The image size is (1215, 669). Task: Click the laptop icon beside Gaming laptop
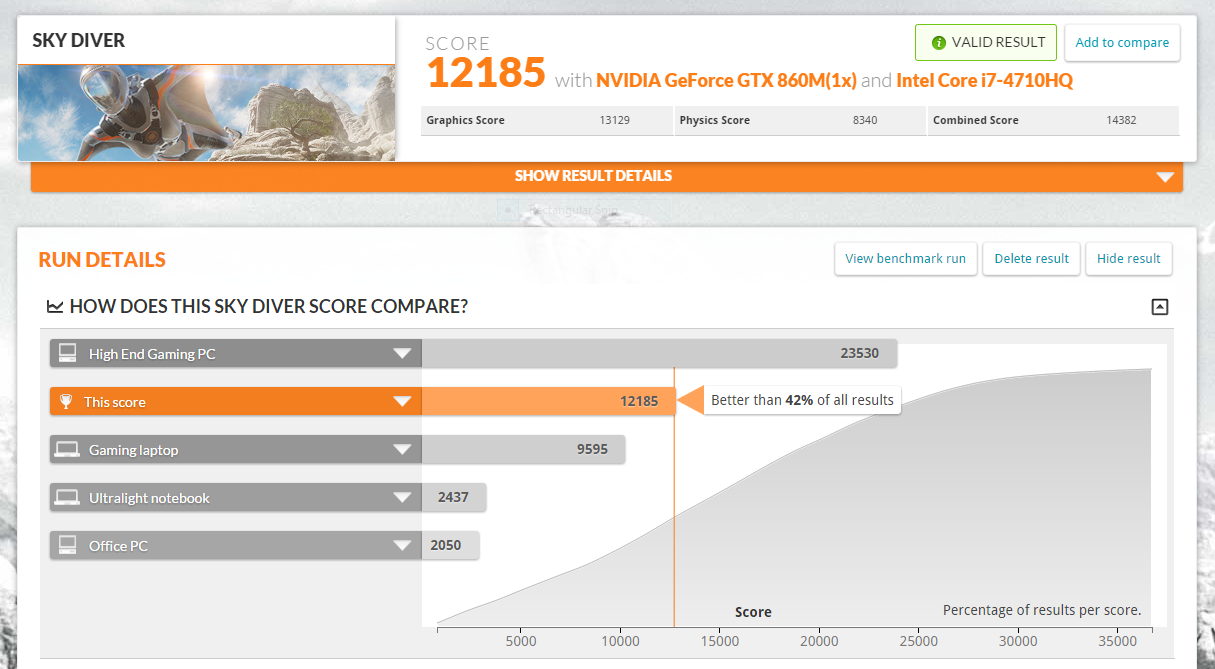pos(68,449)
